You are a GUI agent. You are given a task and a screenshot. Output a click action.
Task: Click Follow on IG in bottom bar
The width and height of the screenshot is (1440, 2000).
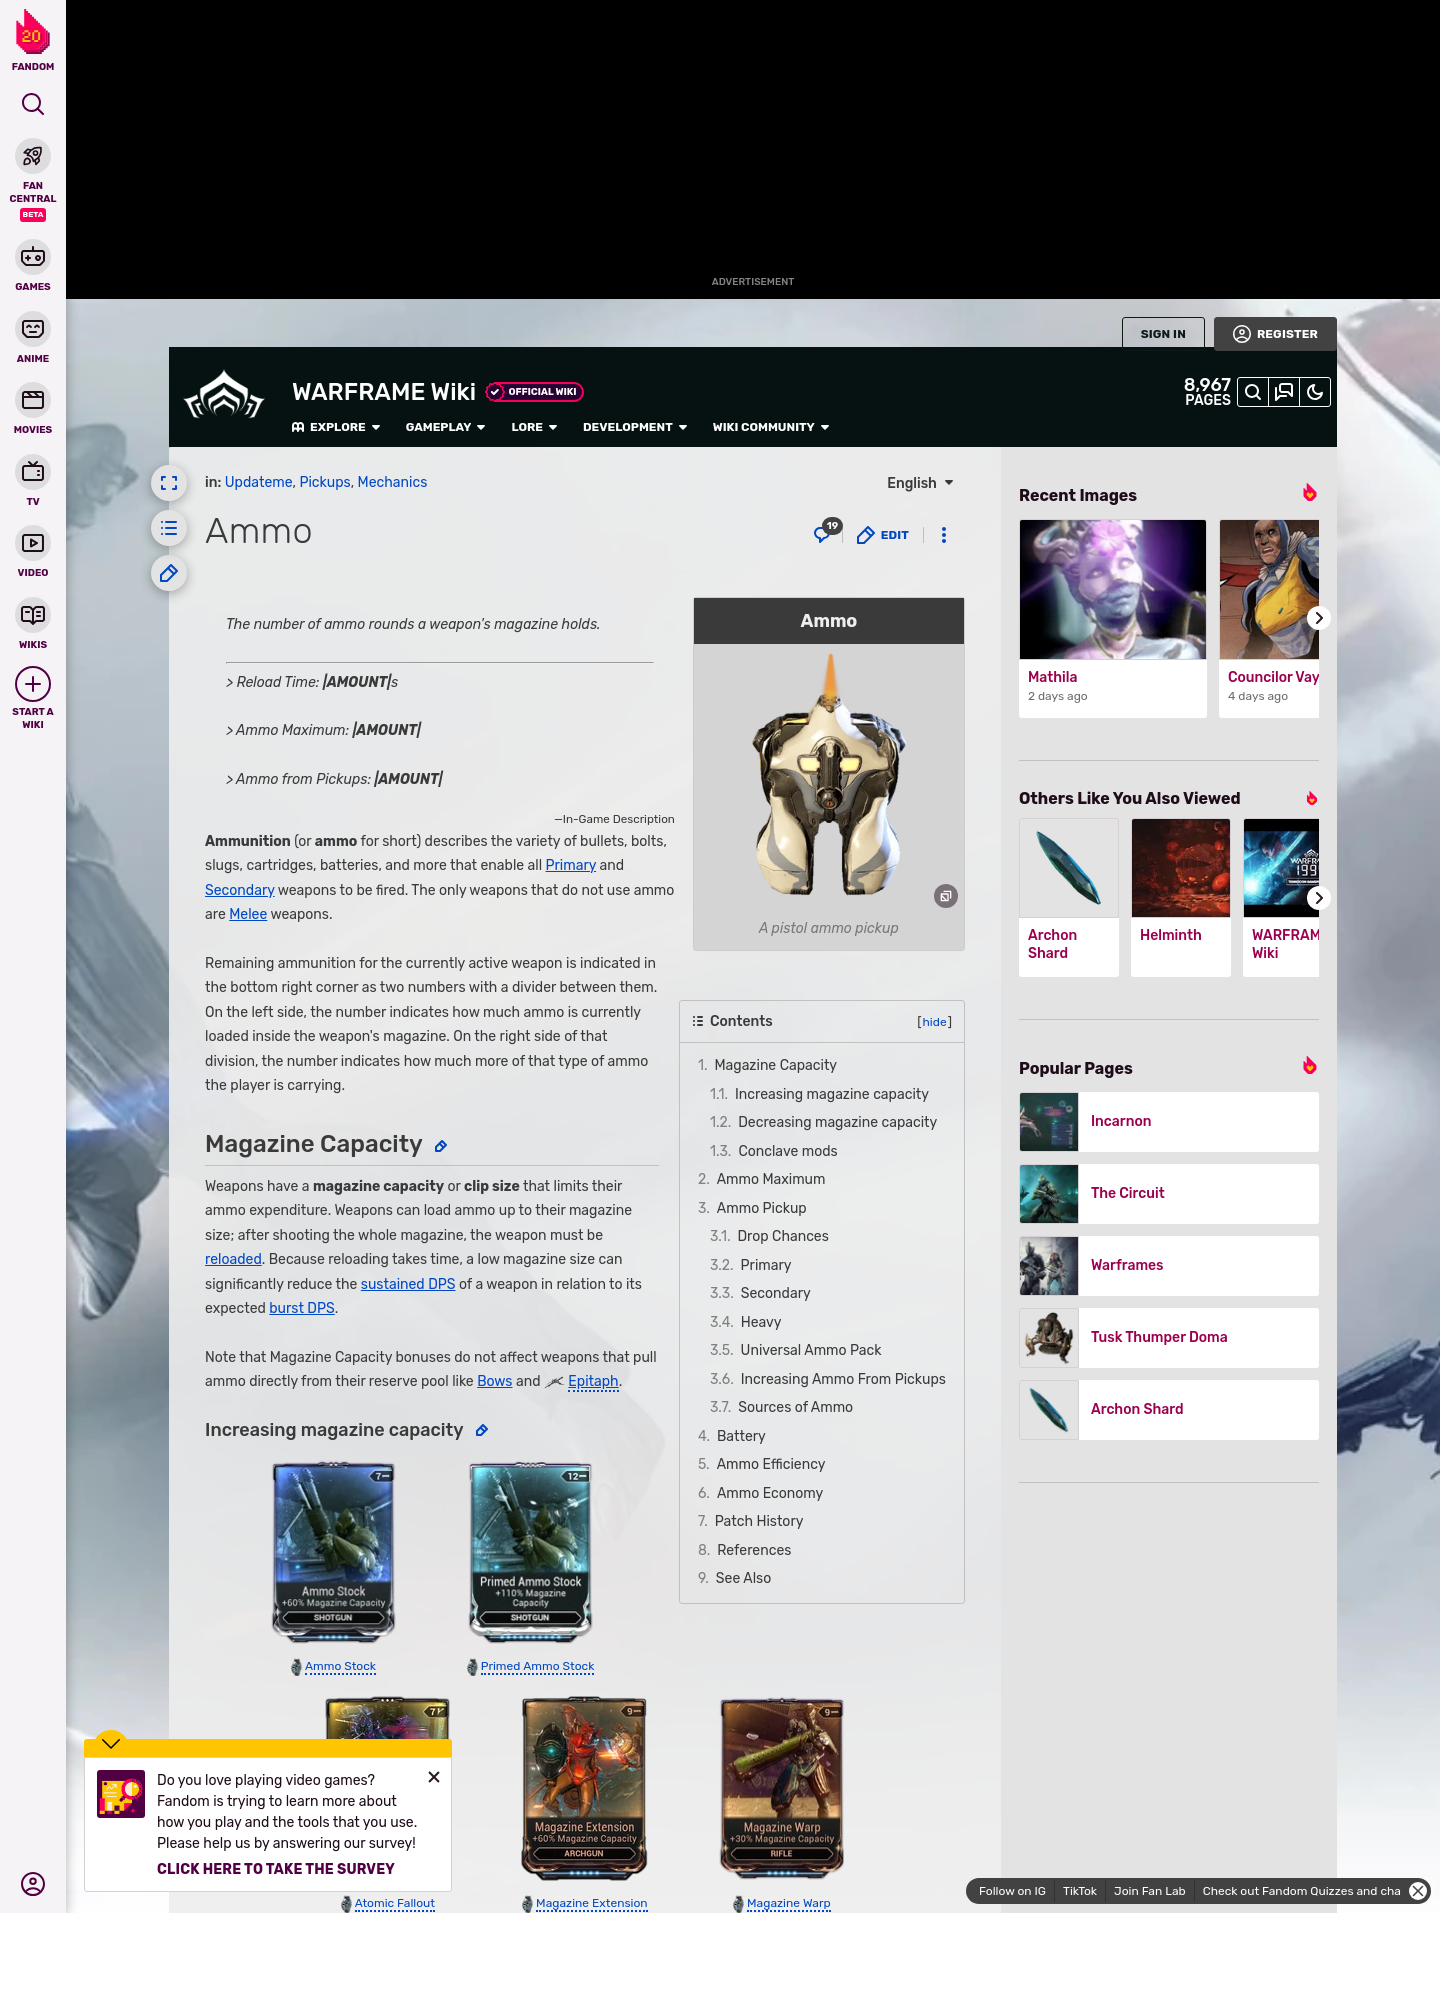coord(1012,1891)
